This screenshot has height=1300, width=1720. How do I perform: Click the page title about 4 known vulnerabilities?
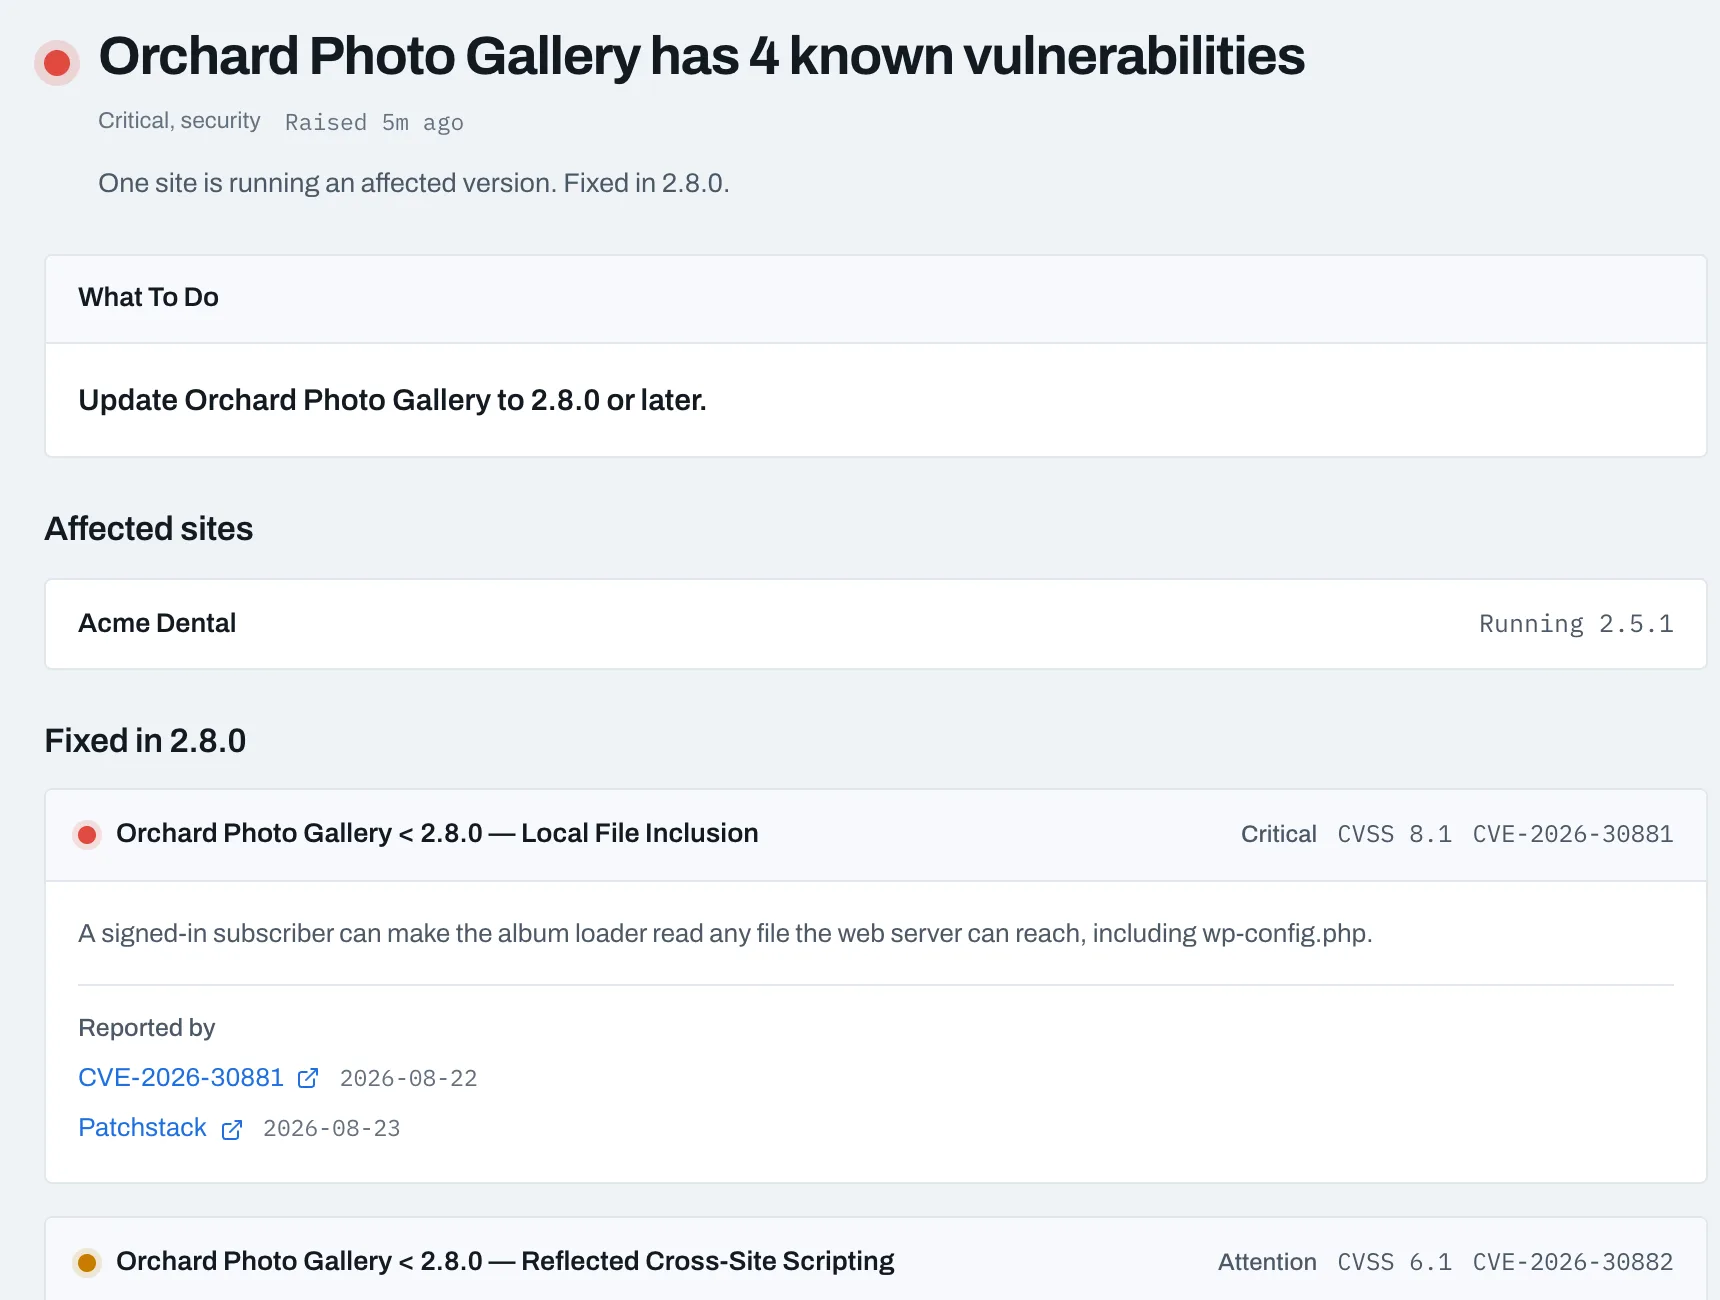coord(702,57)
